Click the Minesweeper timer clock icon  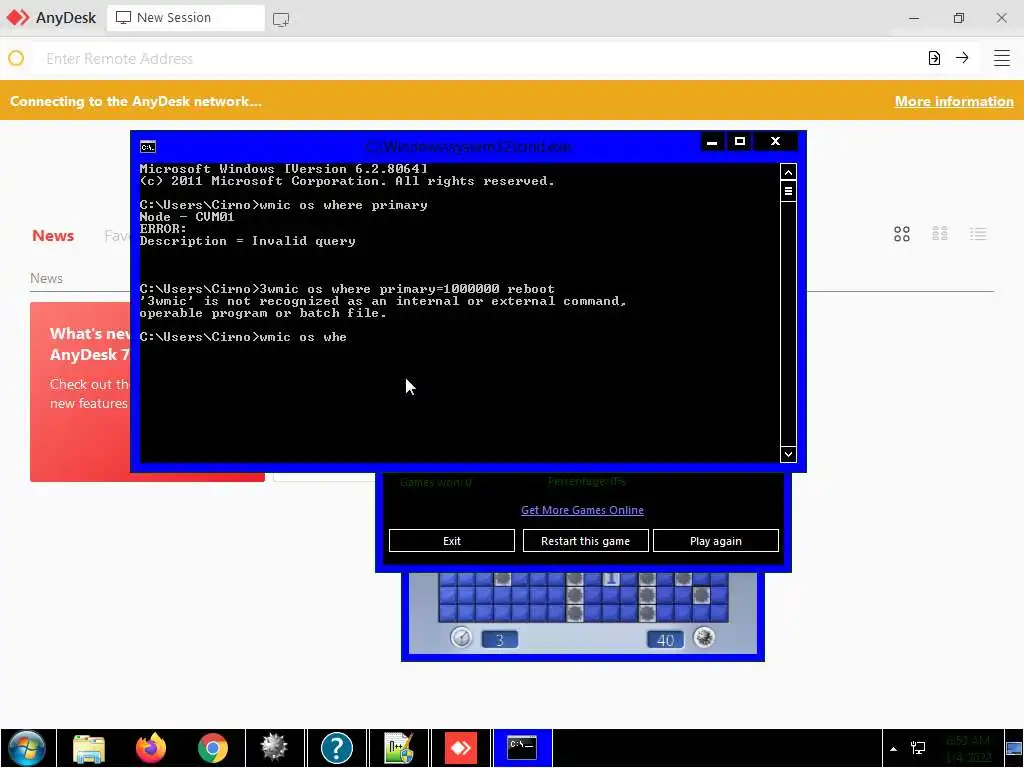tap(461, 637)
